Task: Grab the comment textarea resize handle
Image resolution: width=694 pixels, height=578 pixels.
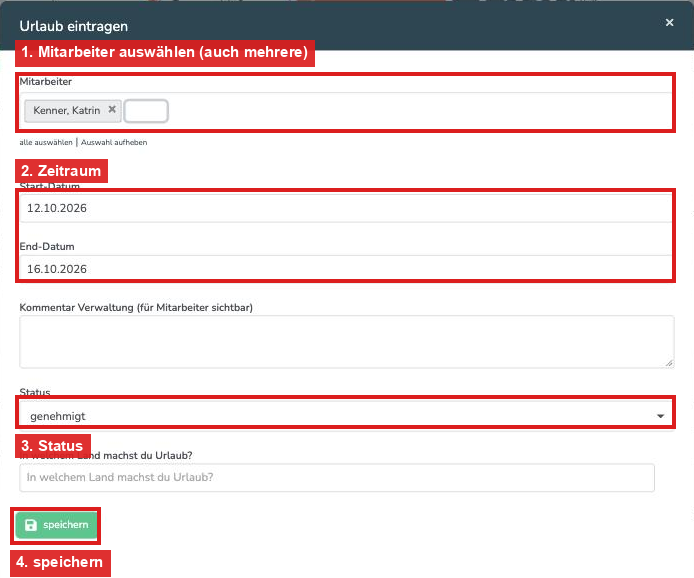Action: 669,363
